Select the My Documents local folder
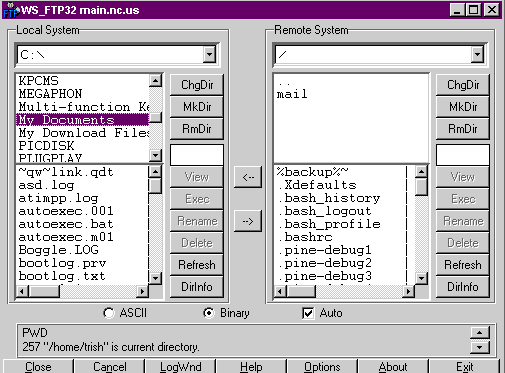The height and width of the screenshot is (373, 505). (82, 120)
